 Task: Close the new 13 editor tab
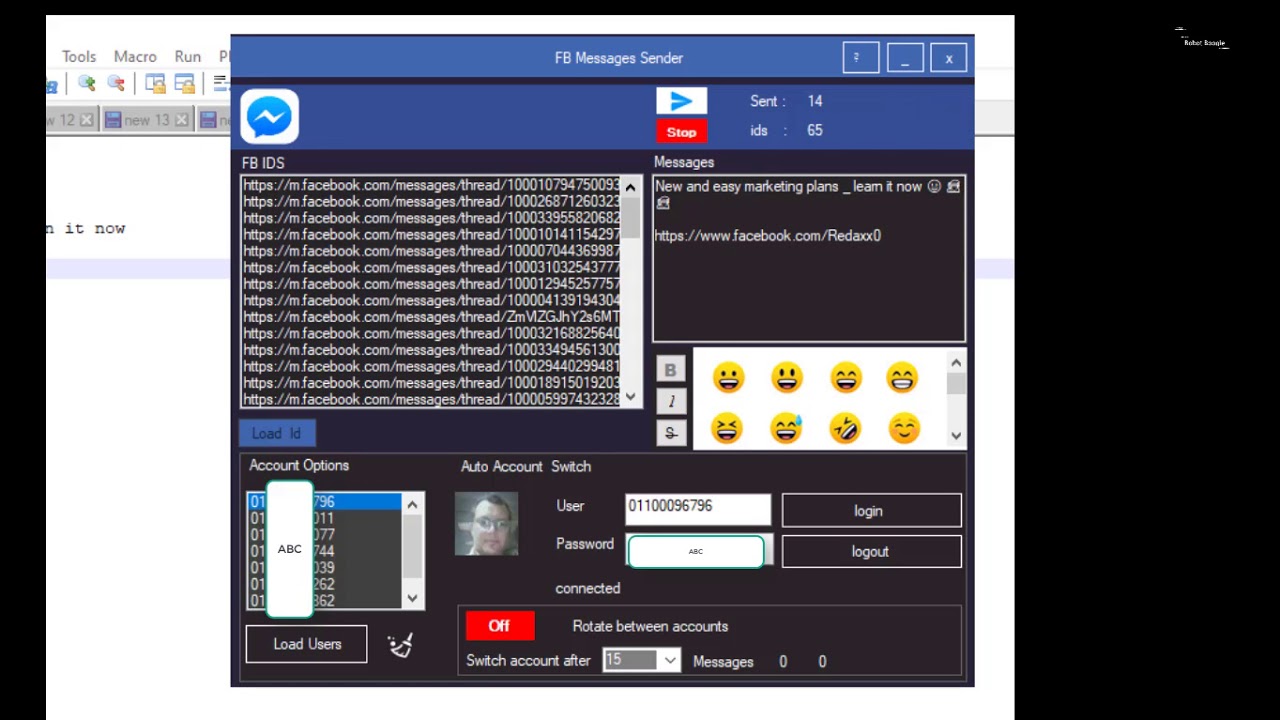pyautogui.click(x=181, y=120)
